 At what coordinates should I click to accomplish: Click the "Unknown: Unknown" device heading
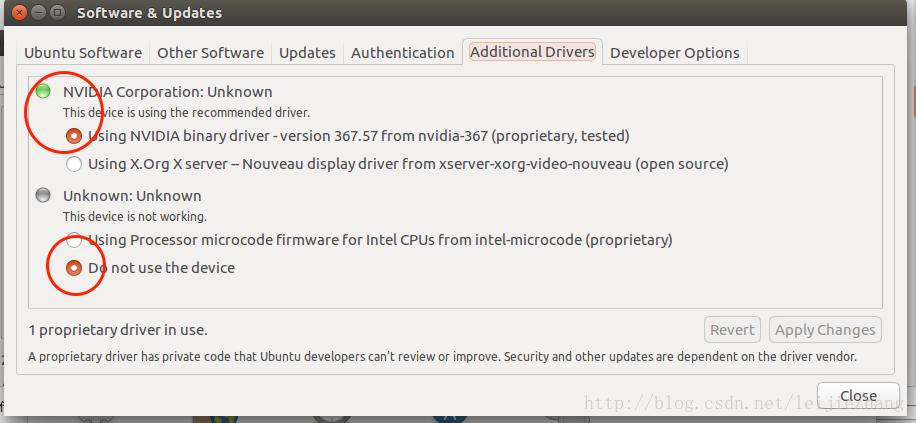(x=132, y=196)
